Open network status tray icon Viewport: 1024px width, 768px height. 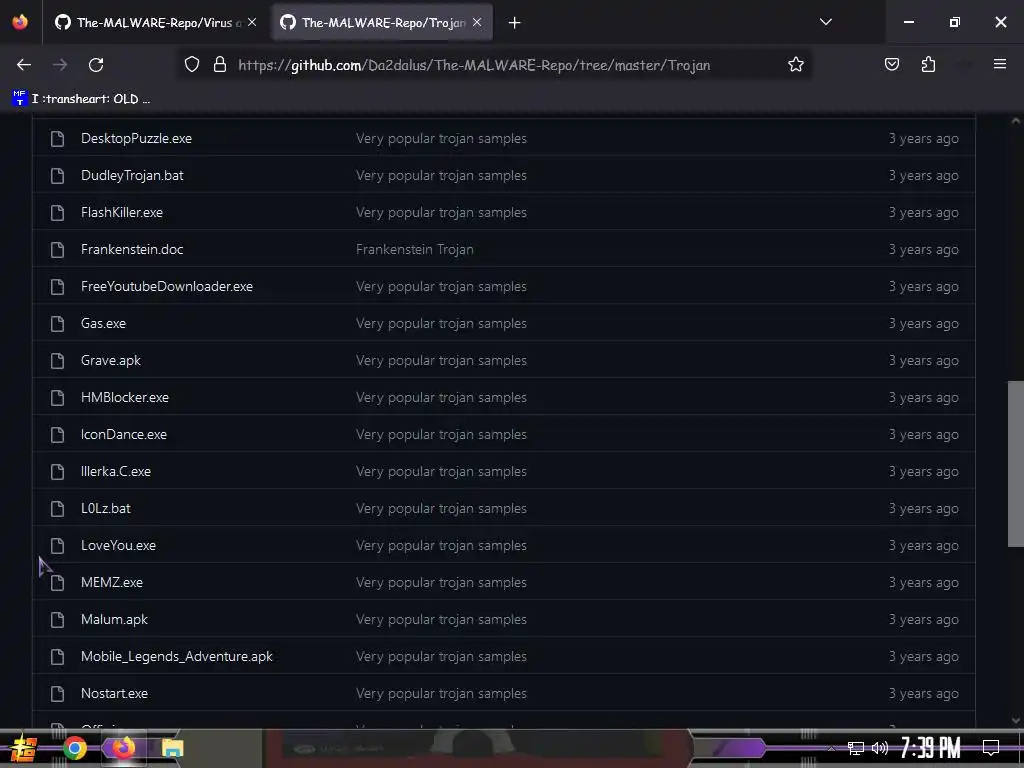(855, 748)
